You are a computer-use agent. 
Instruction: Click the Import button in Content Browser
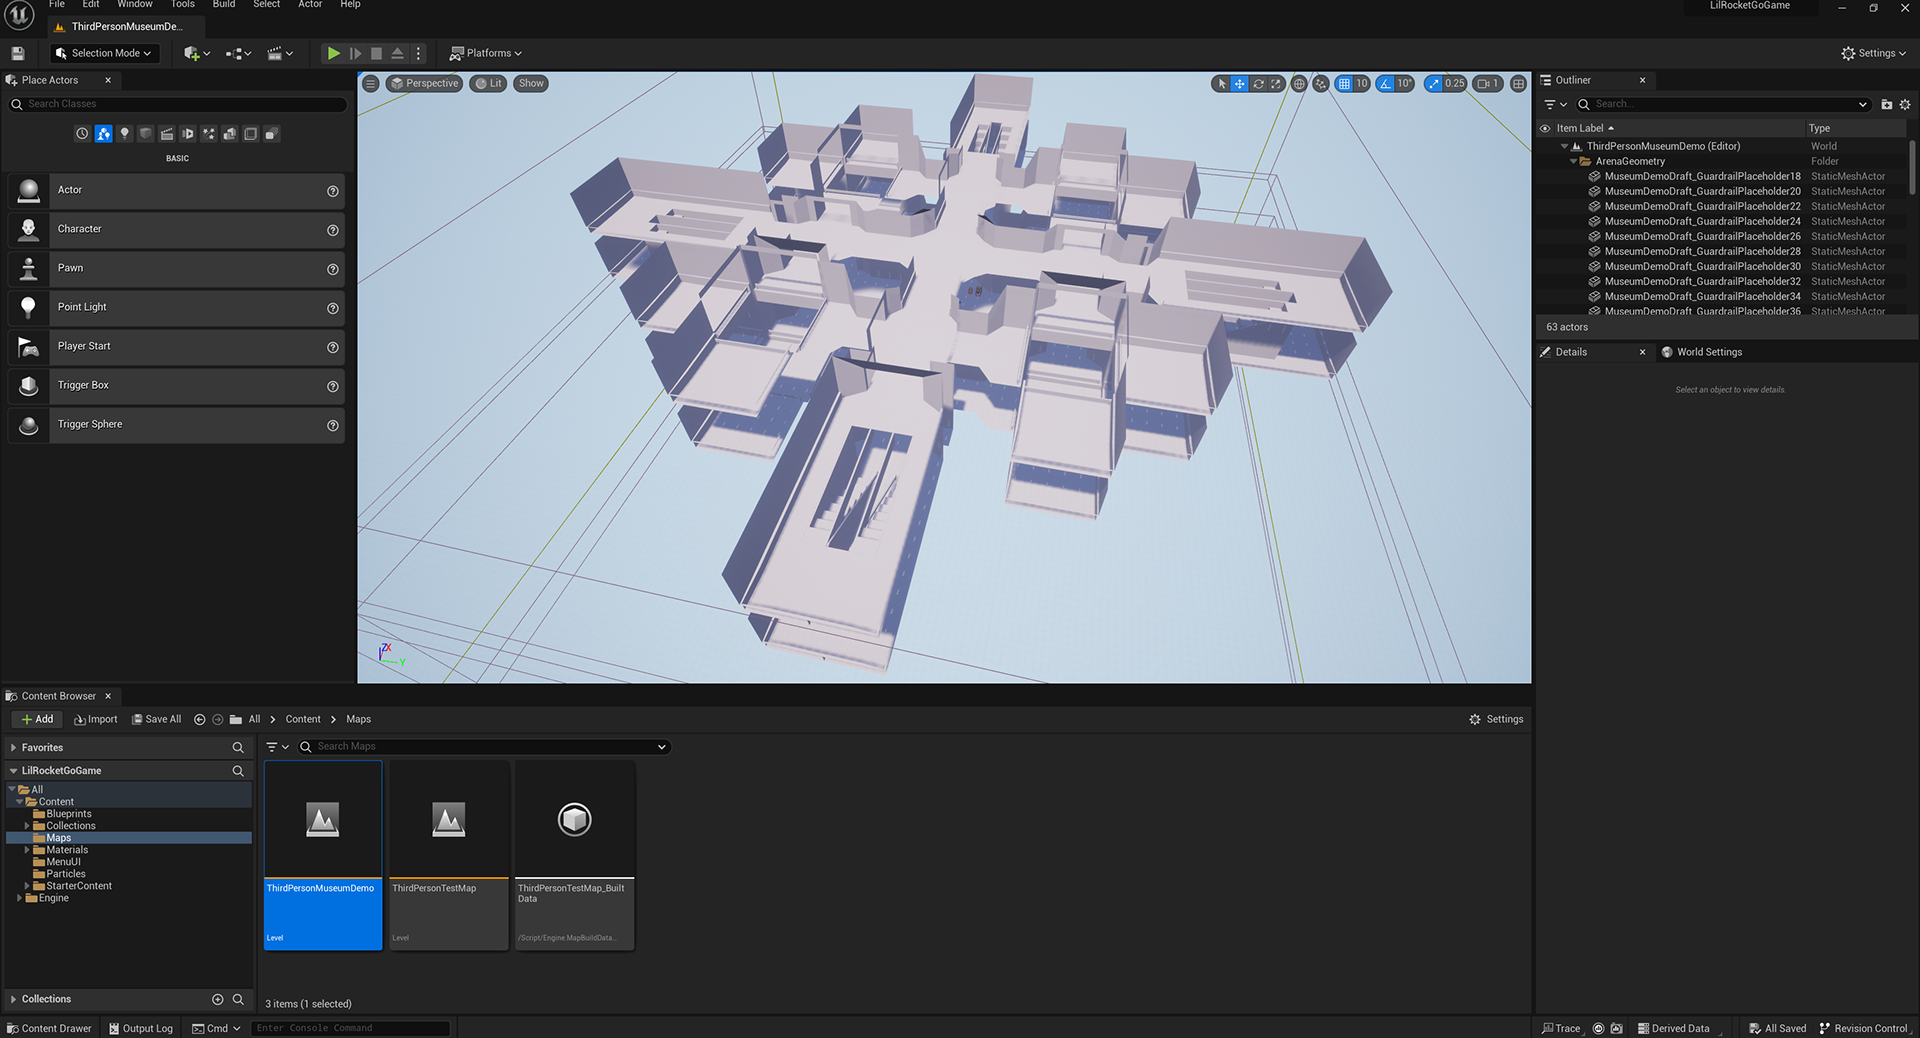95,719
